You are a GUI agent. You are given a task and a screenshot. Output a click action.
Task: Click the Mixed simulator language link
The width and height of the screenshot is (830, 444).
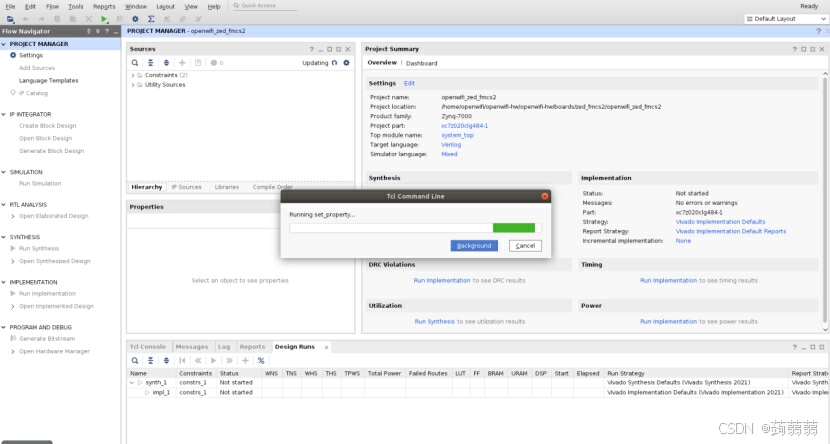coord(449,155)
